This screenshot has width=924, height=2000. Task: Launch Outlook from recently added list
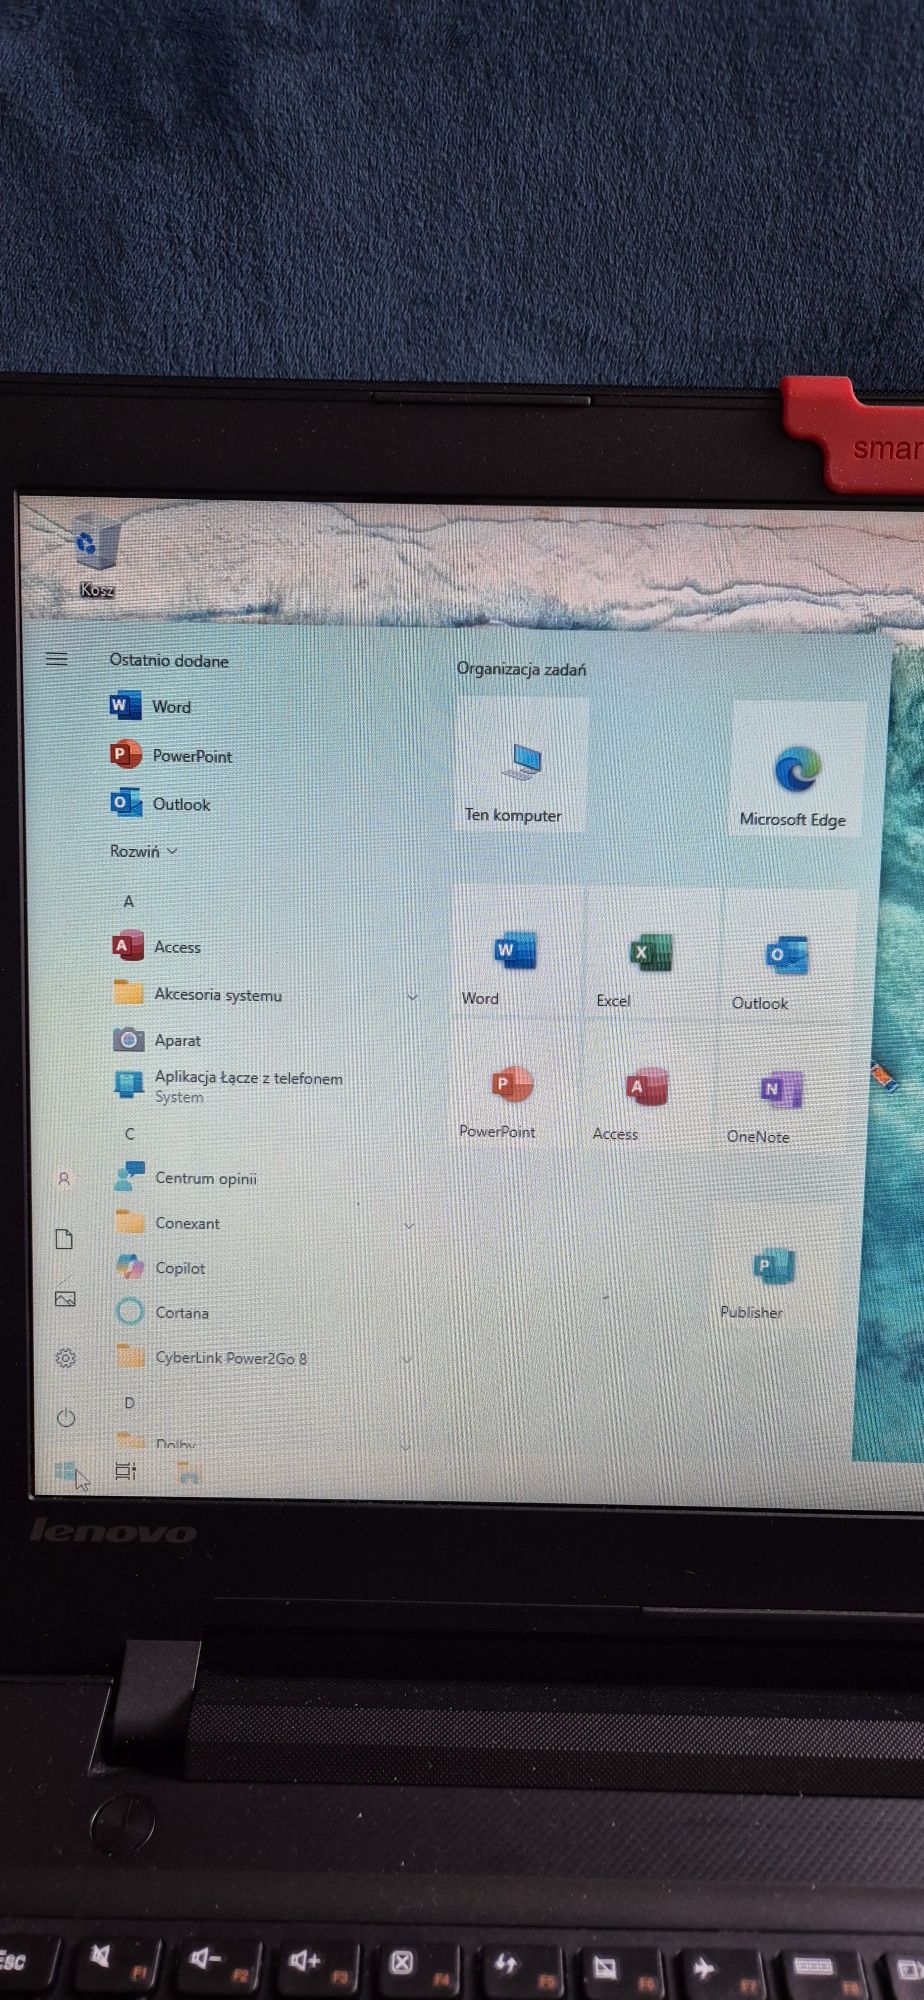160,803
